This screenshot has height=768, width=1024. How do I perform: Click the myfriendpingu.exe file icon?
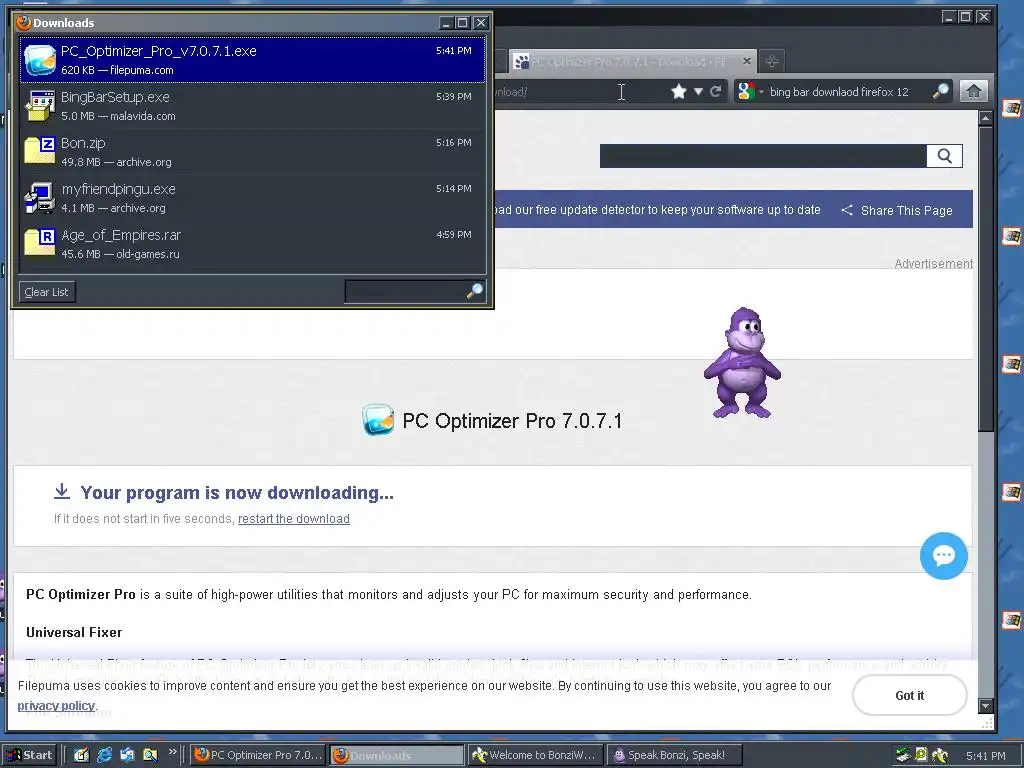(40, 198)
